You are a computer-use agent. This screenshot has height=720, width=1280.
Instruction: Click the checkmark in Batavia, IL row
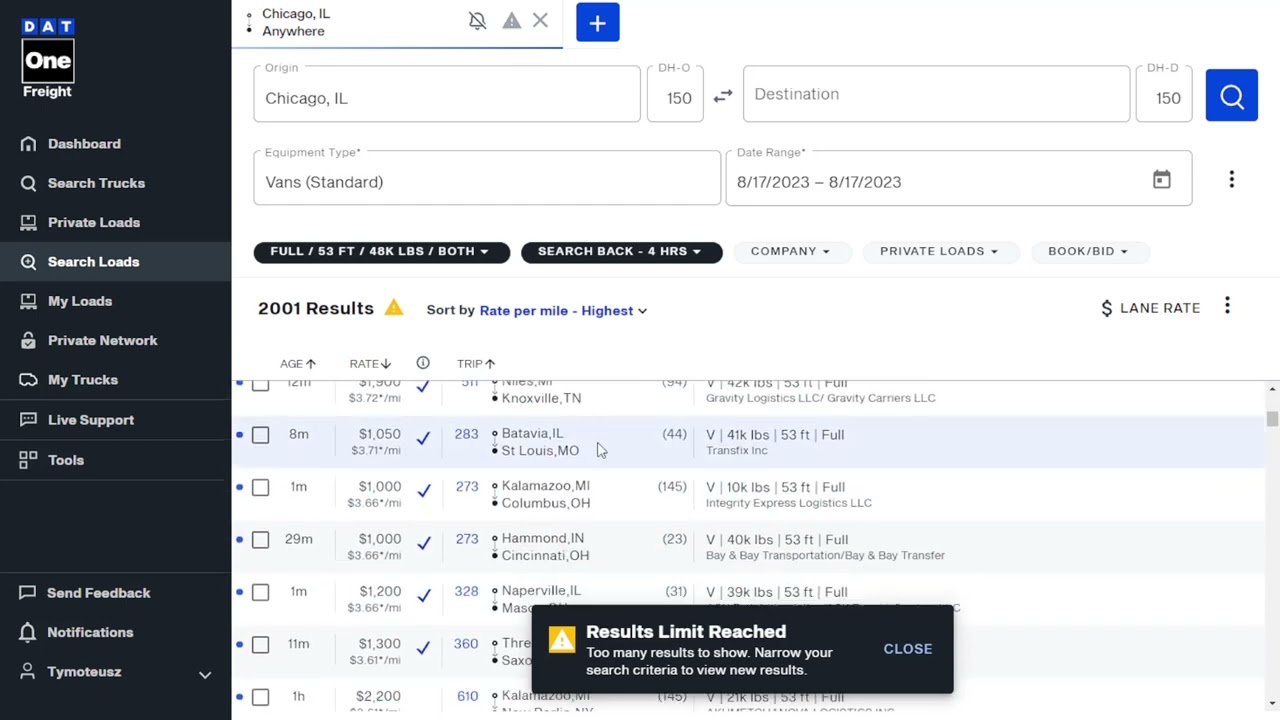coord(423,438)
